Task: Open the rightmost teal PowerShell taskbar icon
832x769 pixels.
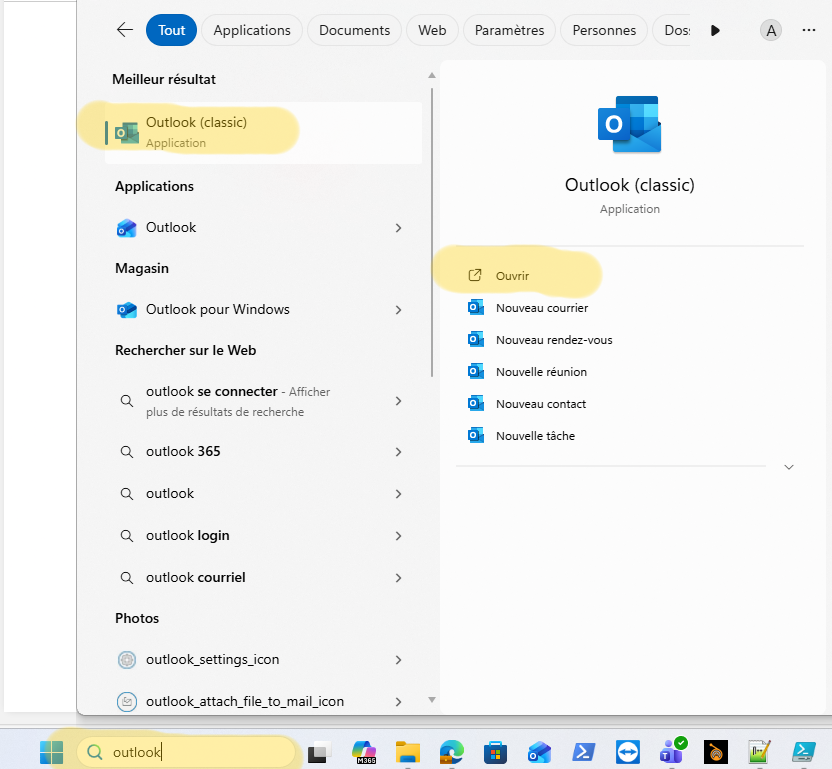Action: coord(804,752)
